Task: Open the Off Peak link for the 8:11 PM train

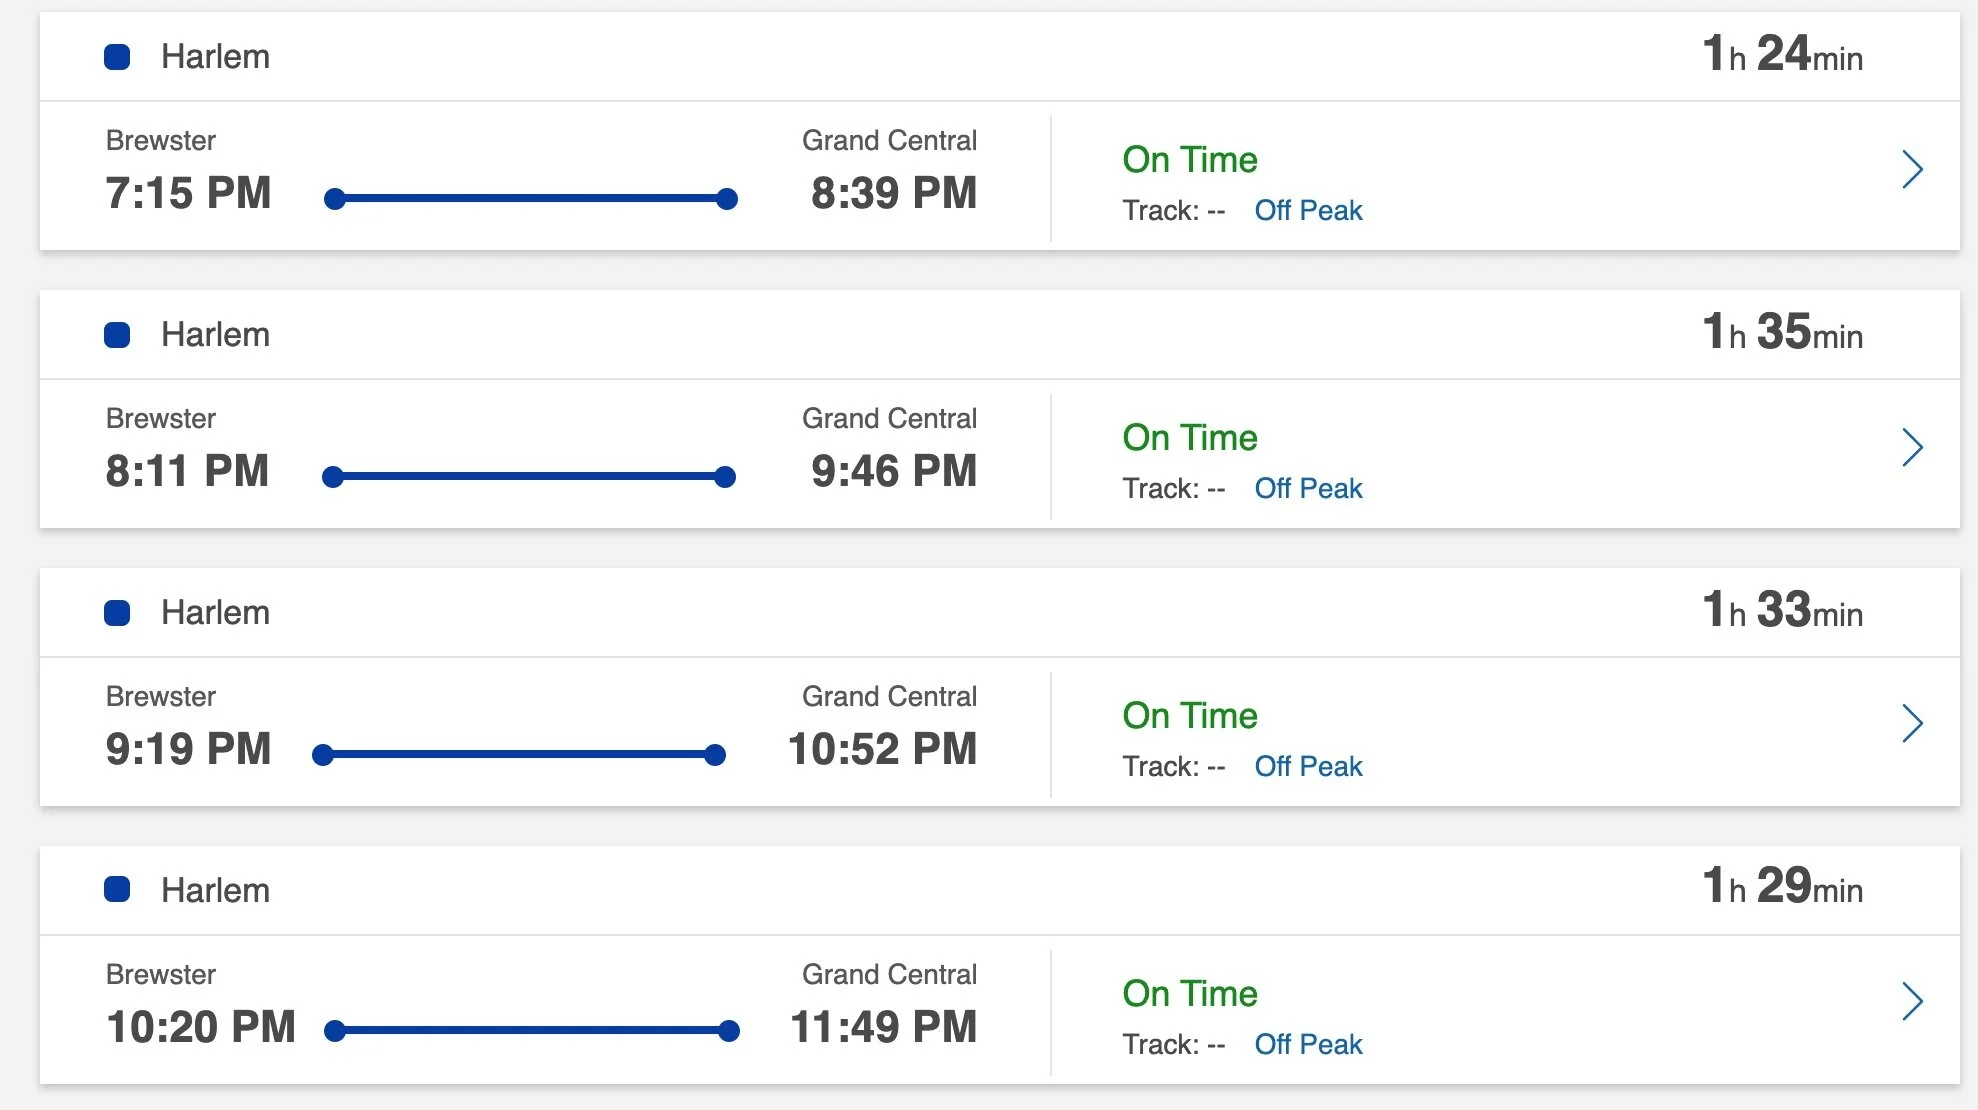Action: point(1308,488)
